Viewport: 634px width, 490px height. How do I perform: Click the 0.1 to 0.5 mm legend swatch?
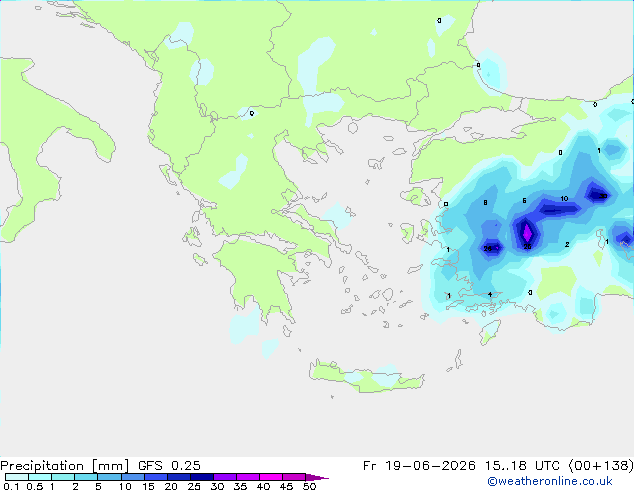tap(17, 477)
